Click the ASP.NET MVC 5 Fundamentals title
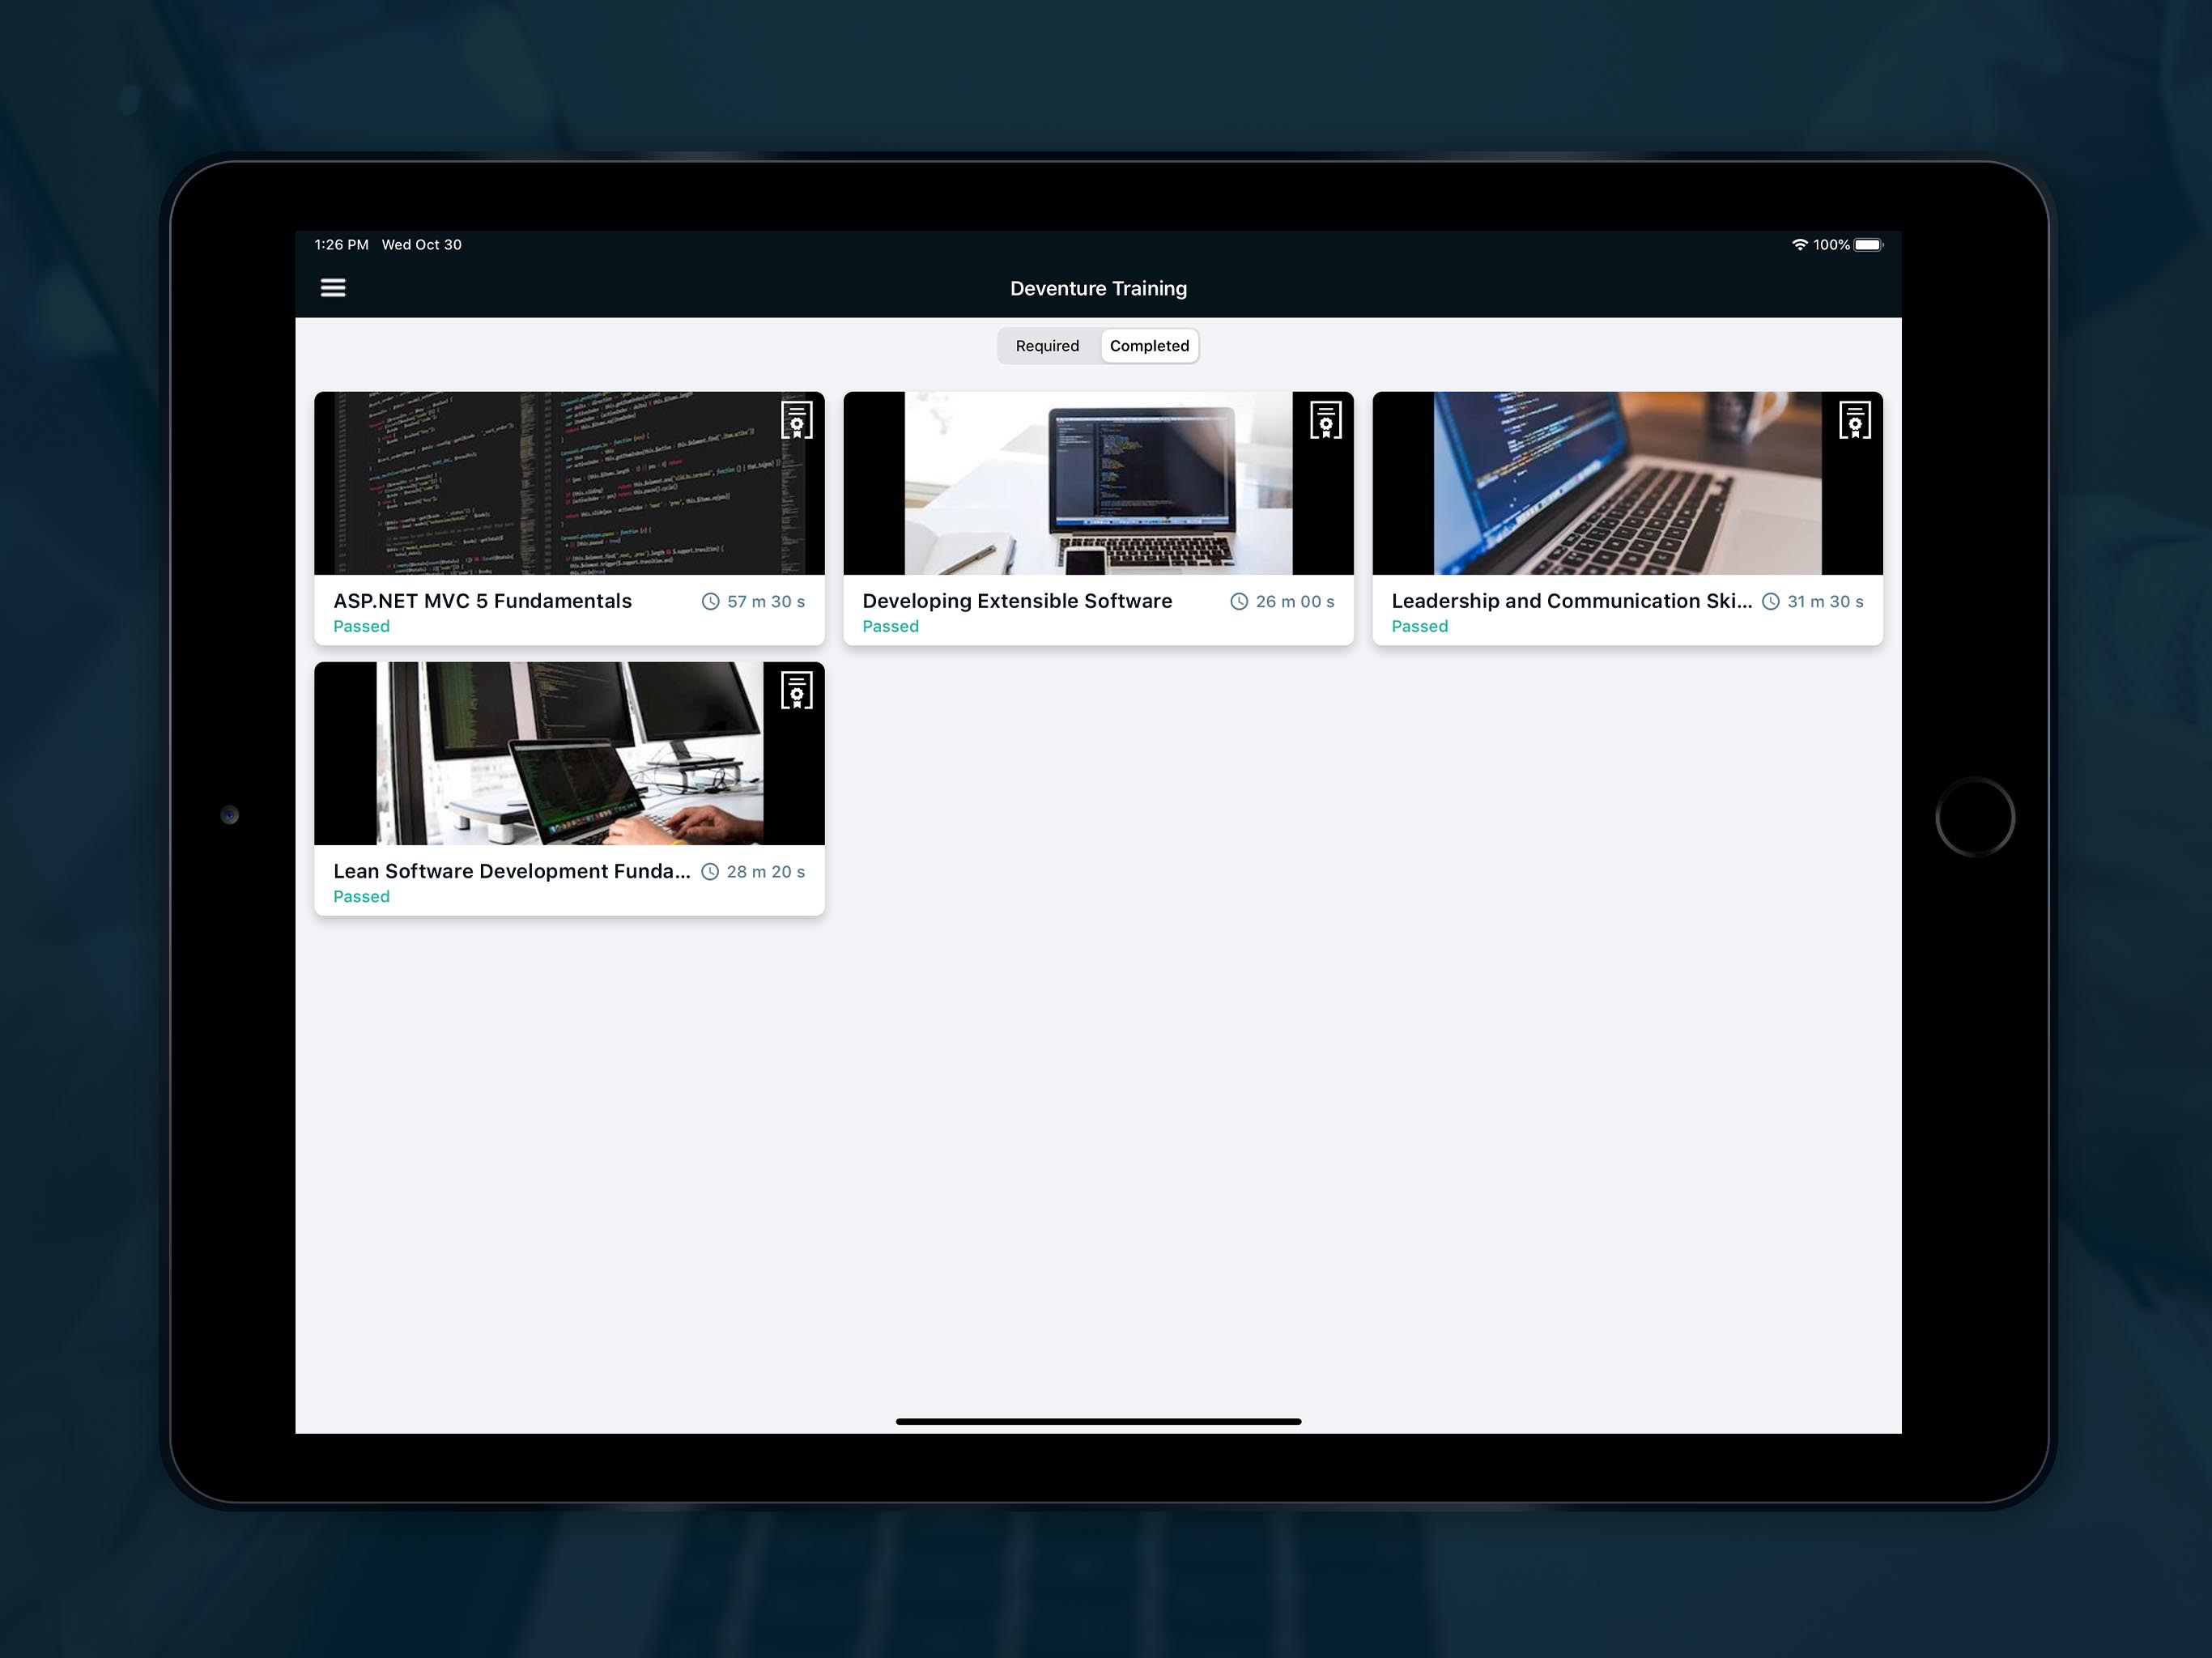This screenshot has width=2212, height=1658. click(x=482, y=601)
